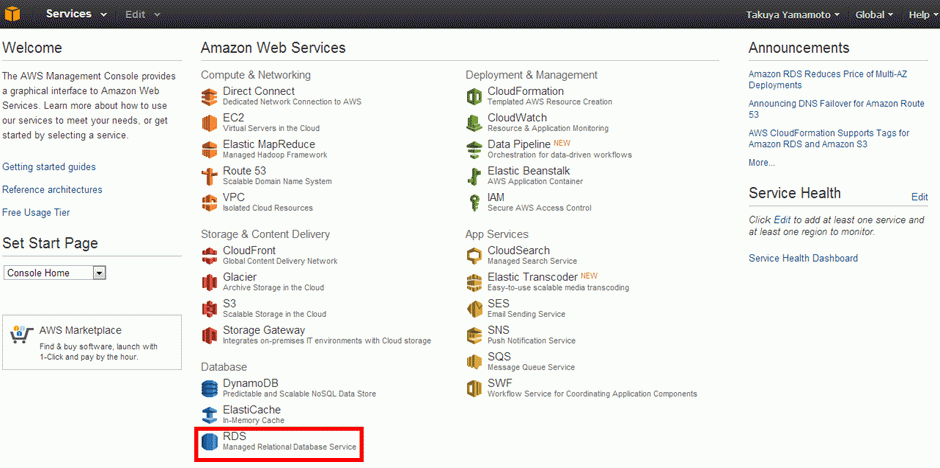
Task: Click the SWF service icon
Action: point(474,388)
